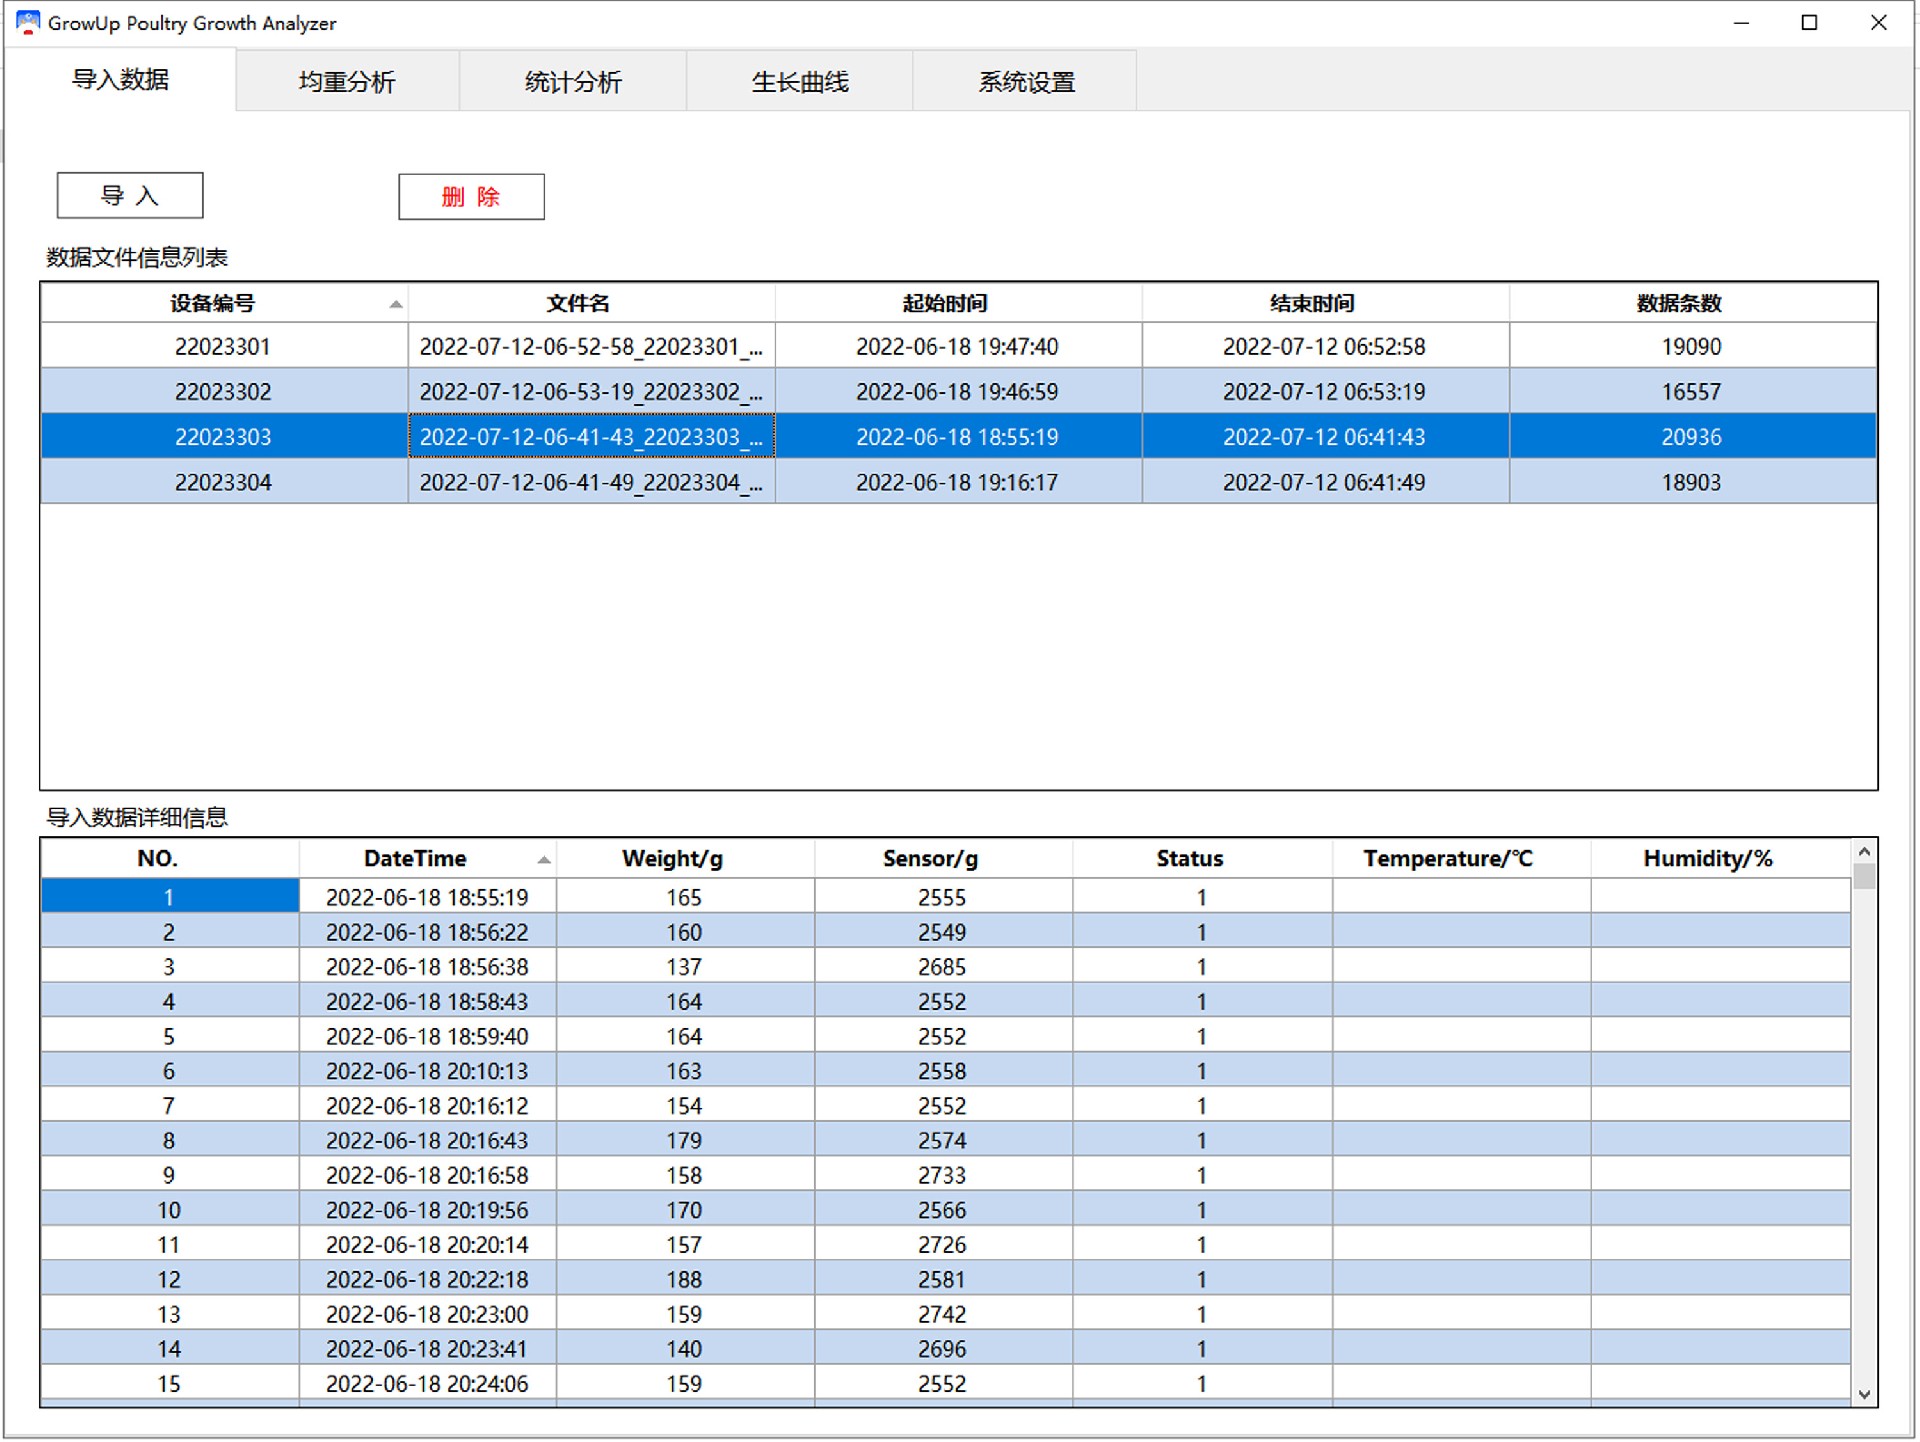This screenshot has height=1442, width=1920.
Task: Sort detail table by Weight/g header
Action: 672,859
